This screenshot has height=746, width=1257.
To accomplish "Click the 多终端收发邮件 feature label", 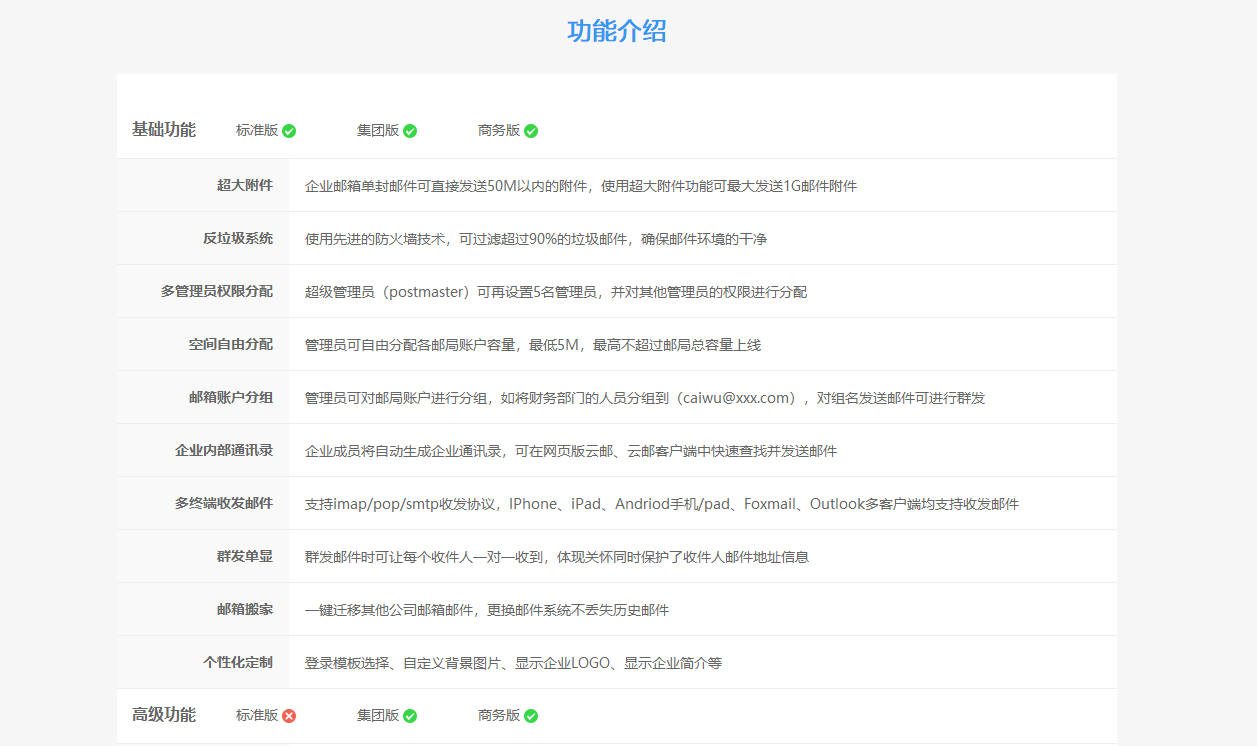I will point(223,503).
